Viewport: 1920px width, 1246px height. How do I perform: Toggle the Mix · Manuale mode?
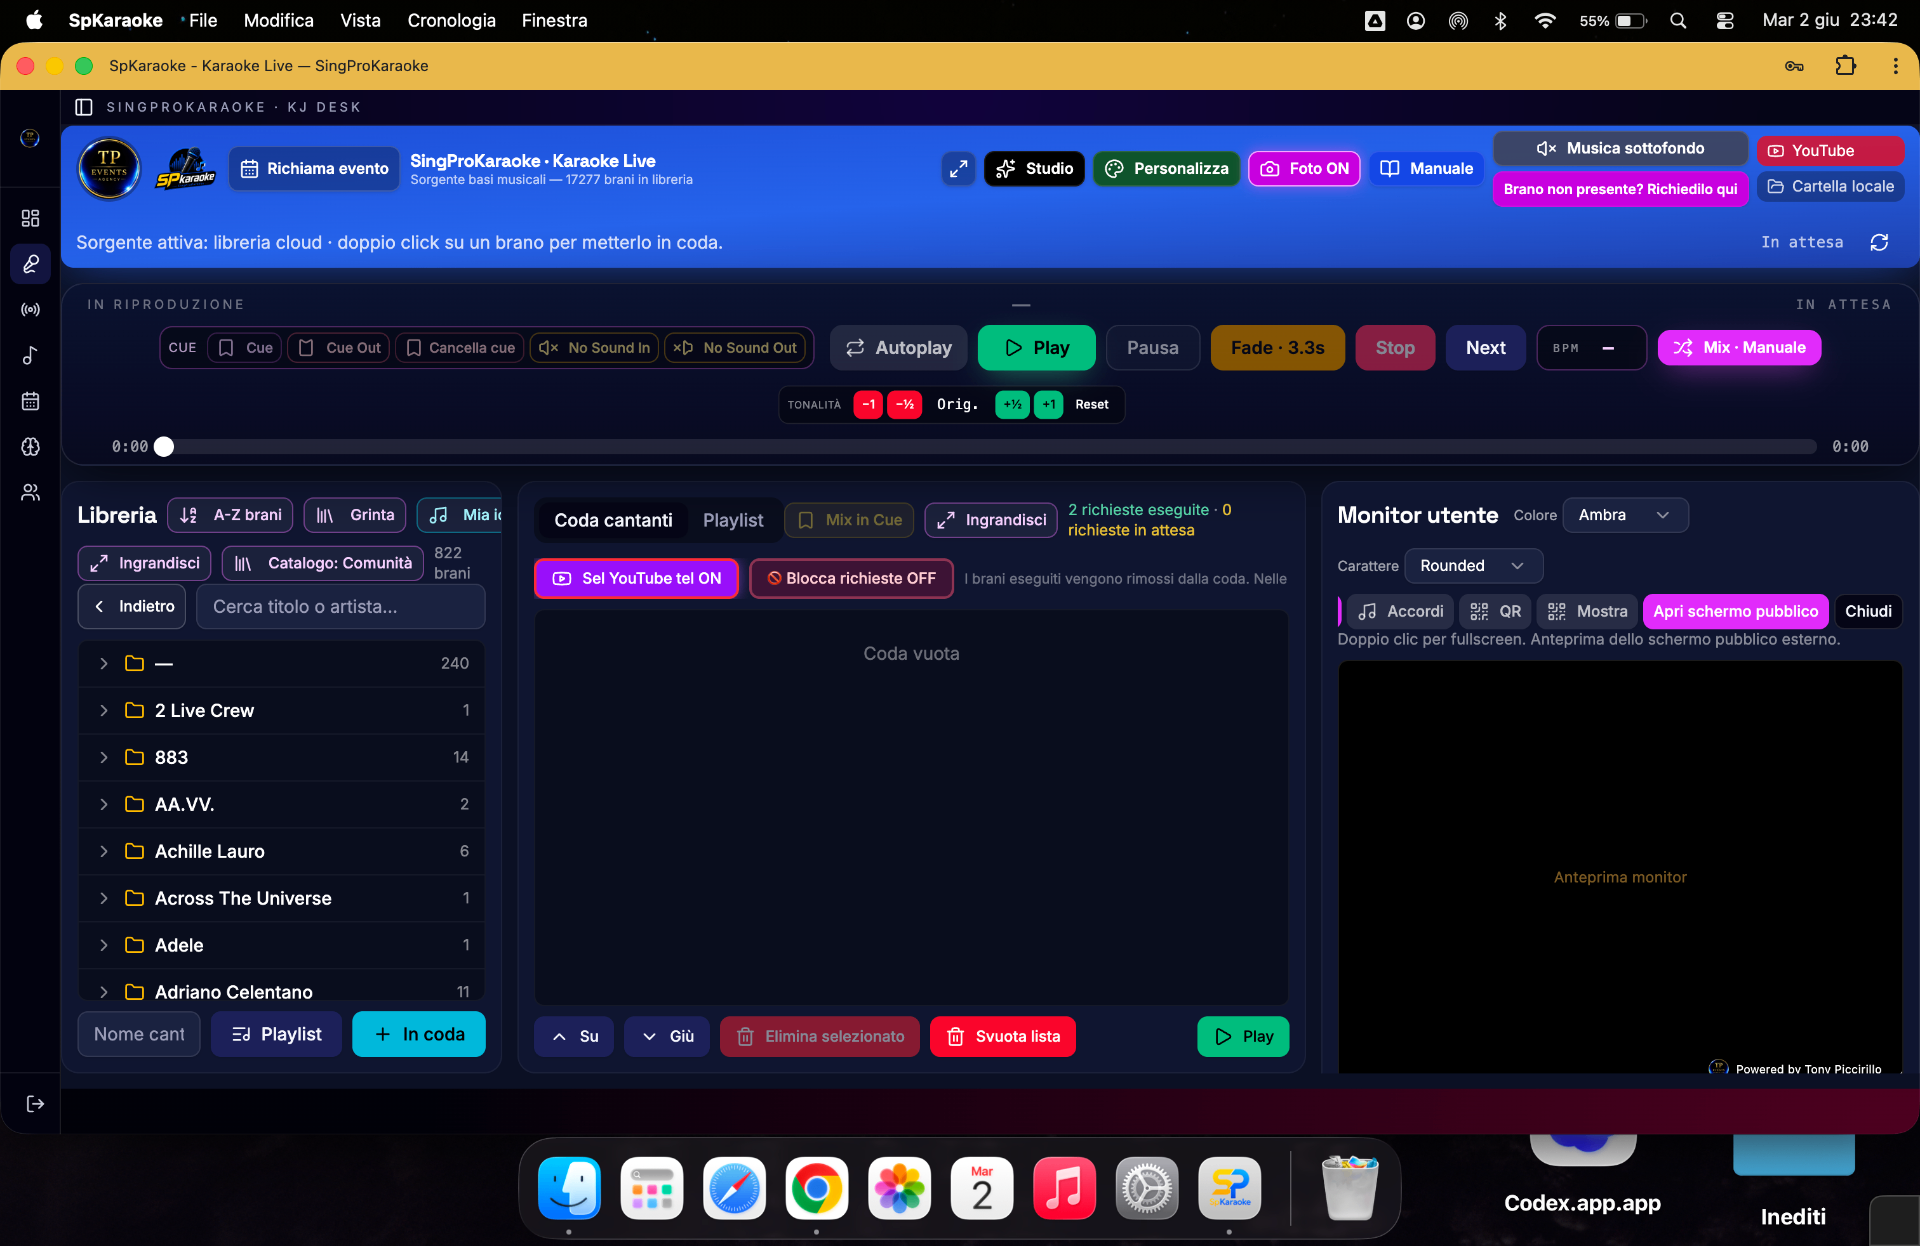[1739, 348]
